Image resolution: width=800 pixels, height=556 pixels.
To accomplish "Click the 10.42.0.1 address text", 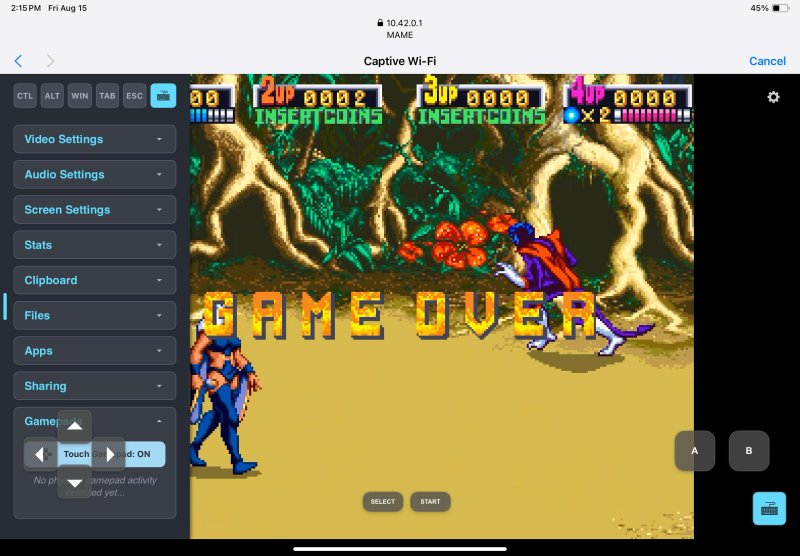I will click(x=404, y=23).
